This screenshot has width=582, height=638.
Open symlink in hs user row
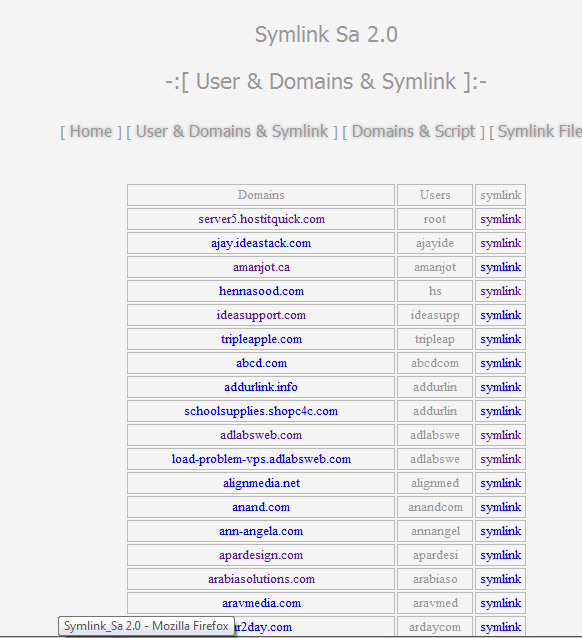pos(501,291)
